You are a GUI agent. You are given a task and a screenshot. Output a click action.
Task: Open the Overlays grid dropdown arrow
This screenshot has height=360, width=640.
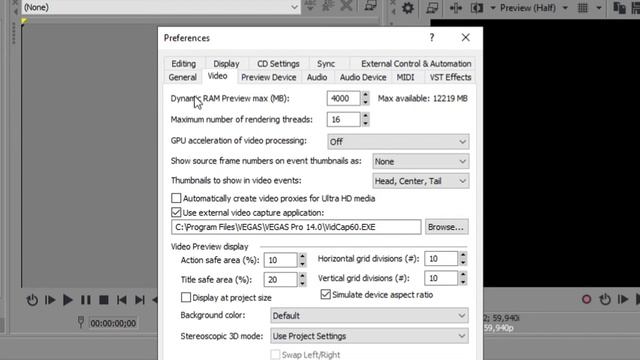click(599, 8)
